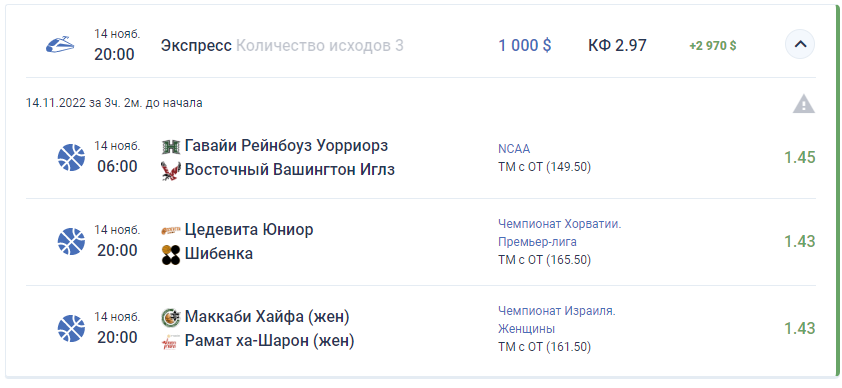Open Чемпионат Хорватии Премьер-лига link

[560, 233]
